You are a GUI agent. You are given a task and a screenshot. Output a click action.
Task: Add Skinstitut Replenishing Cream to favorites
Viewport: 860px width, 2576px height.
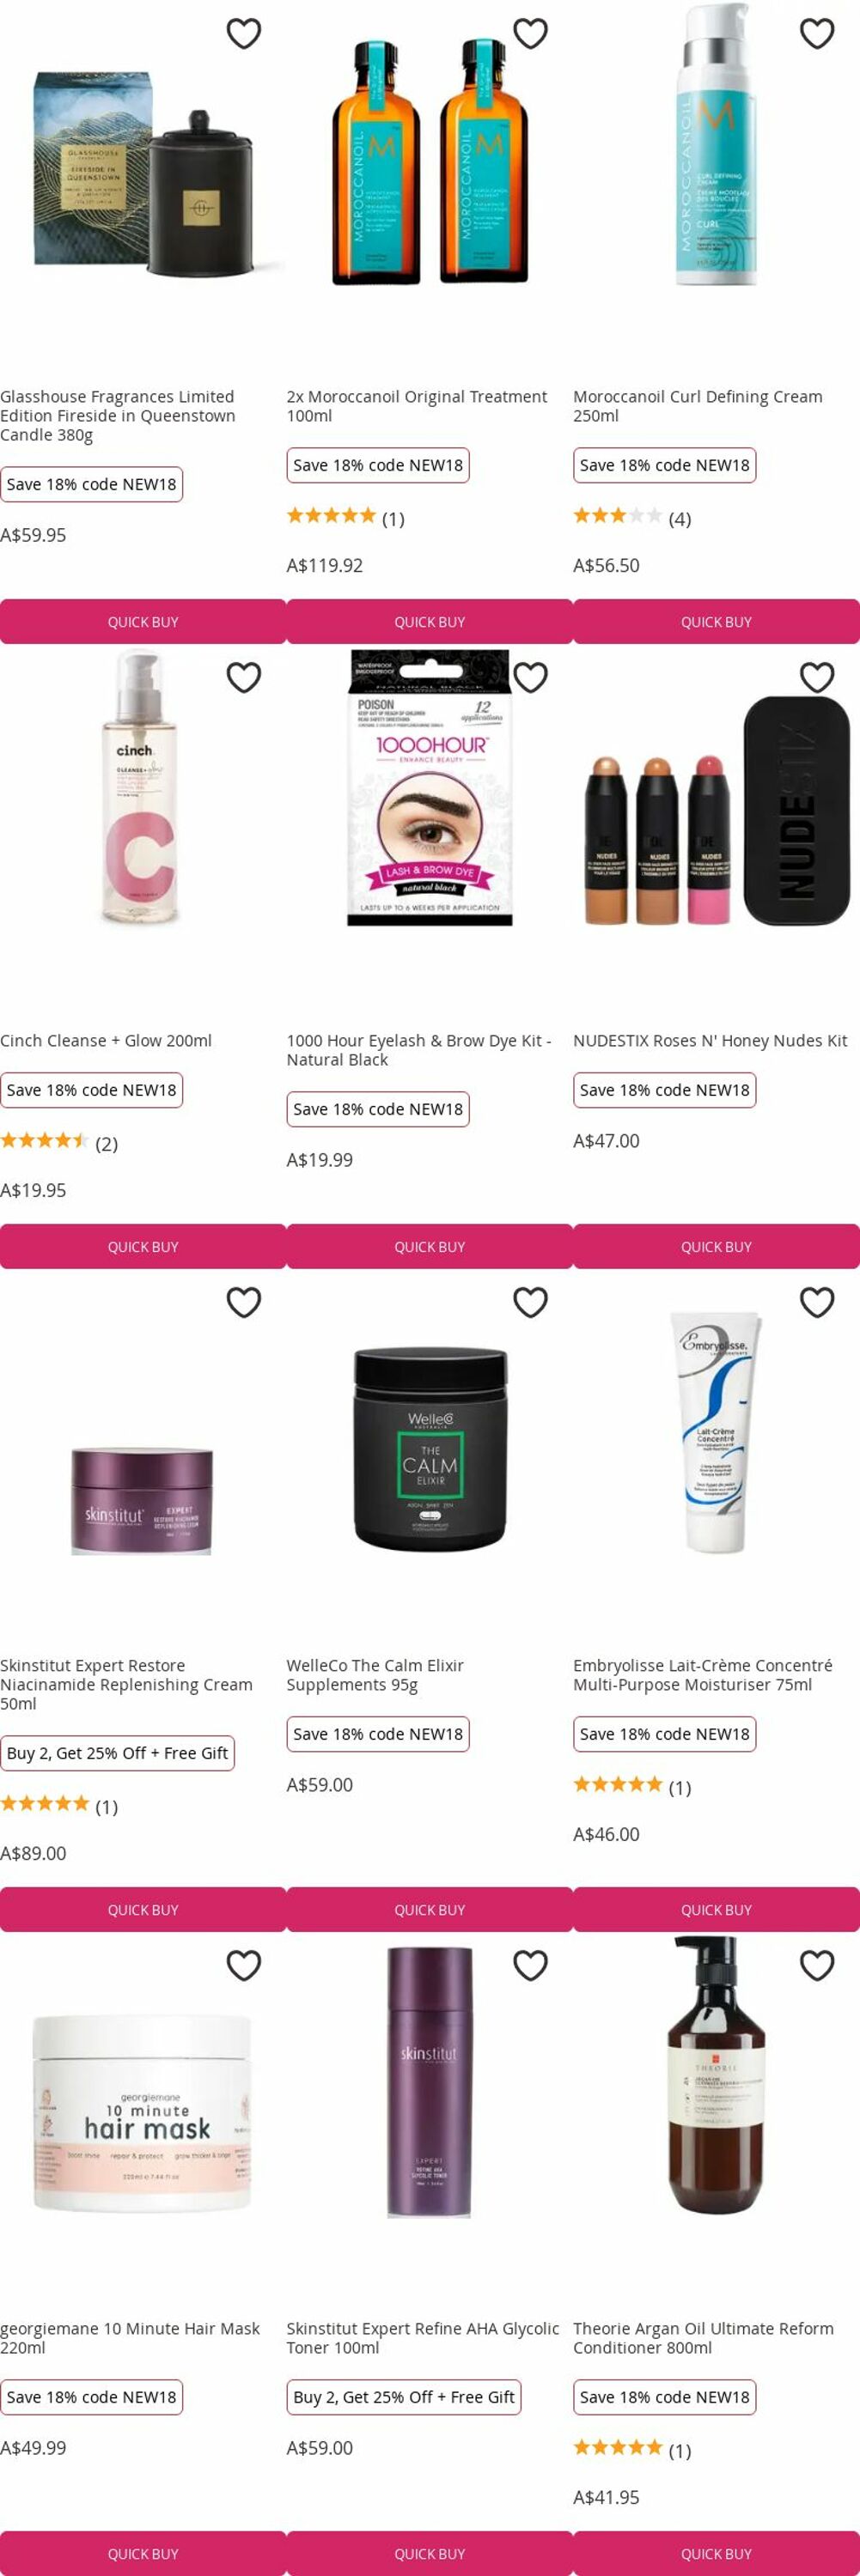tap(244, 1302)
